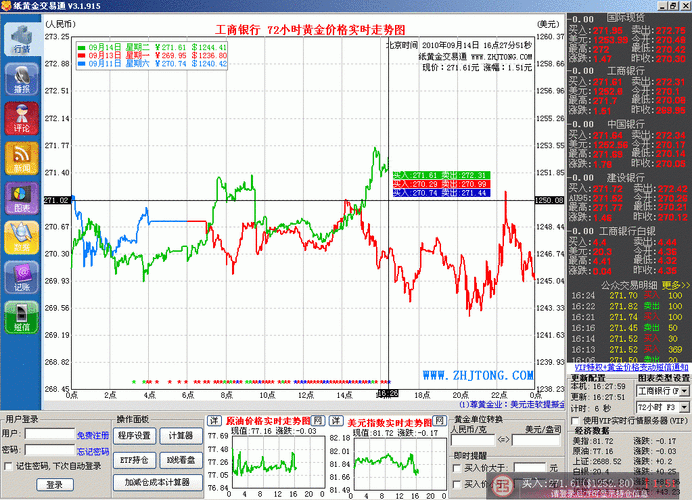Follow the 免费注册 free registration link

point(93,436)
